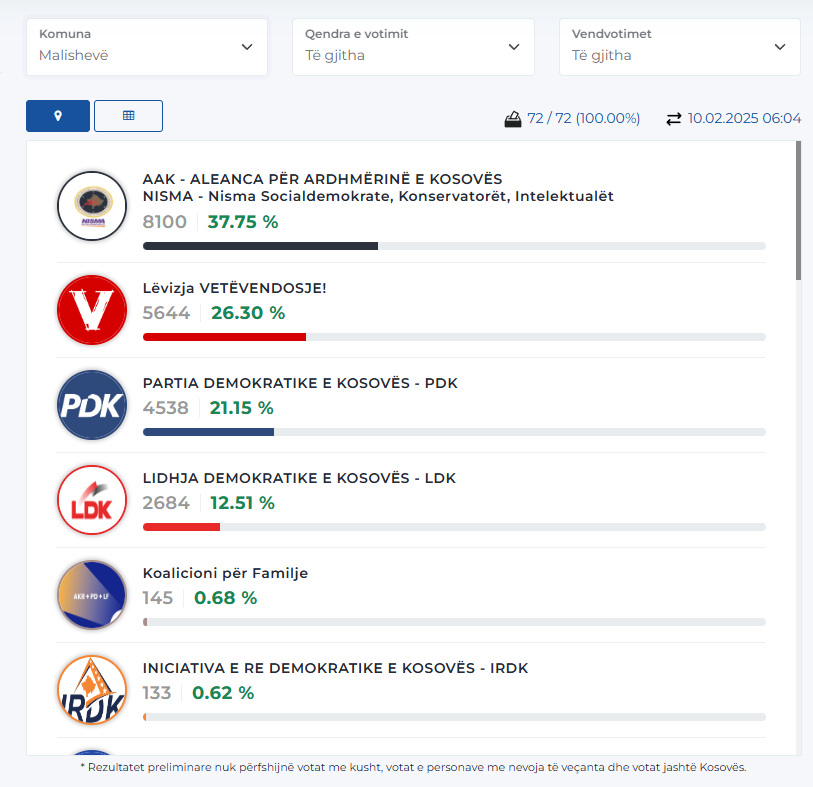Click the 10.02.2025 06:04 timestamp
Viewport: 813px width, 787px height.
(744, 118)
